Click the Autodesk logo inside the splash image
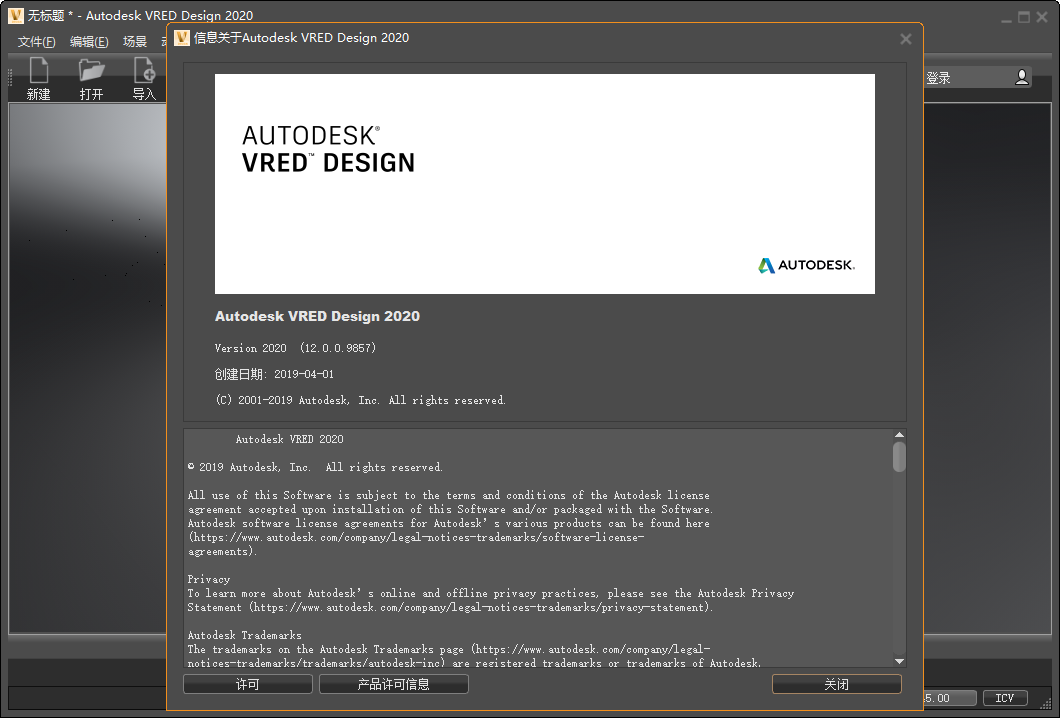The image size is (1060, 718). pyautogui.click(x=805, y=265)
